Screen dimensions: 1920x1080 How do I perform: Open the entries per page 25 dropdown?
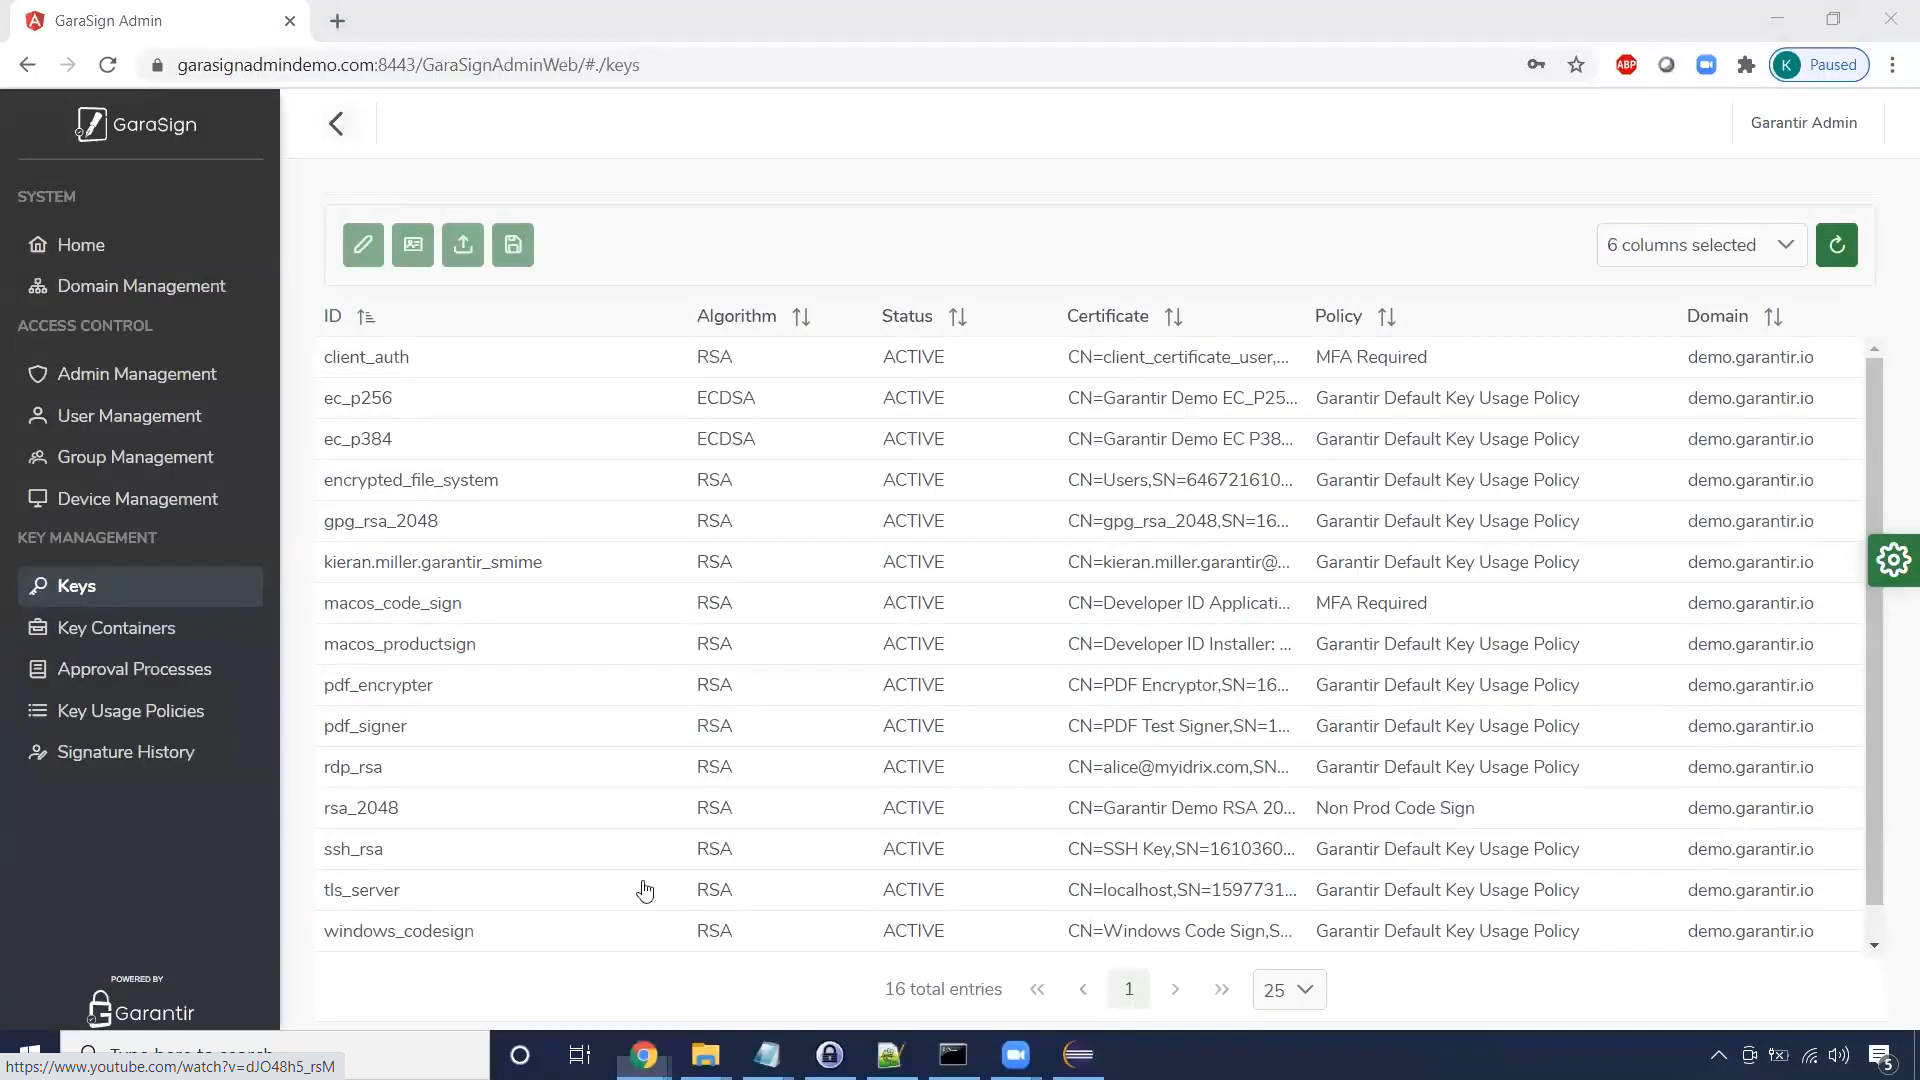click(x=1289, y=990)
